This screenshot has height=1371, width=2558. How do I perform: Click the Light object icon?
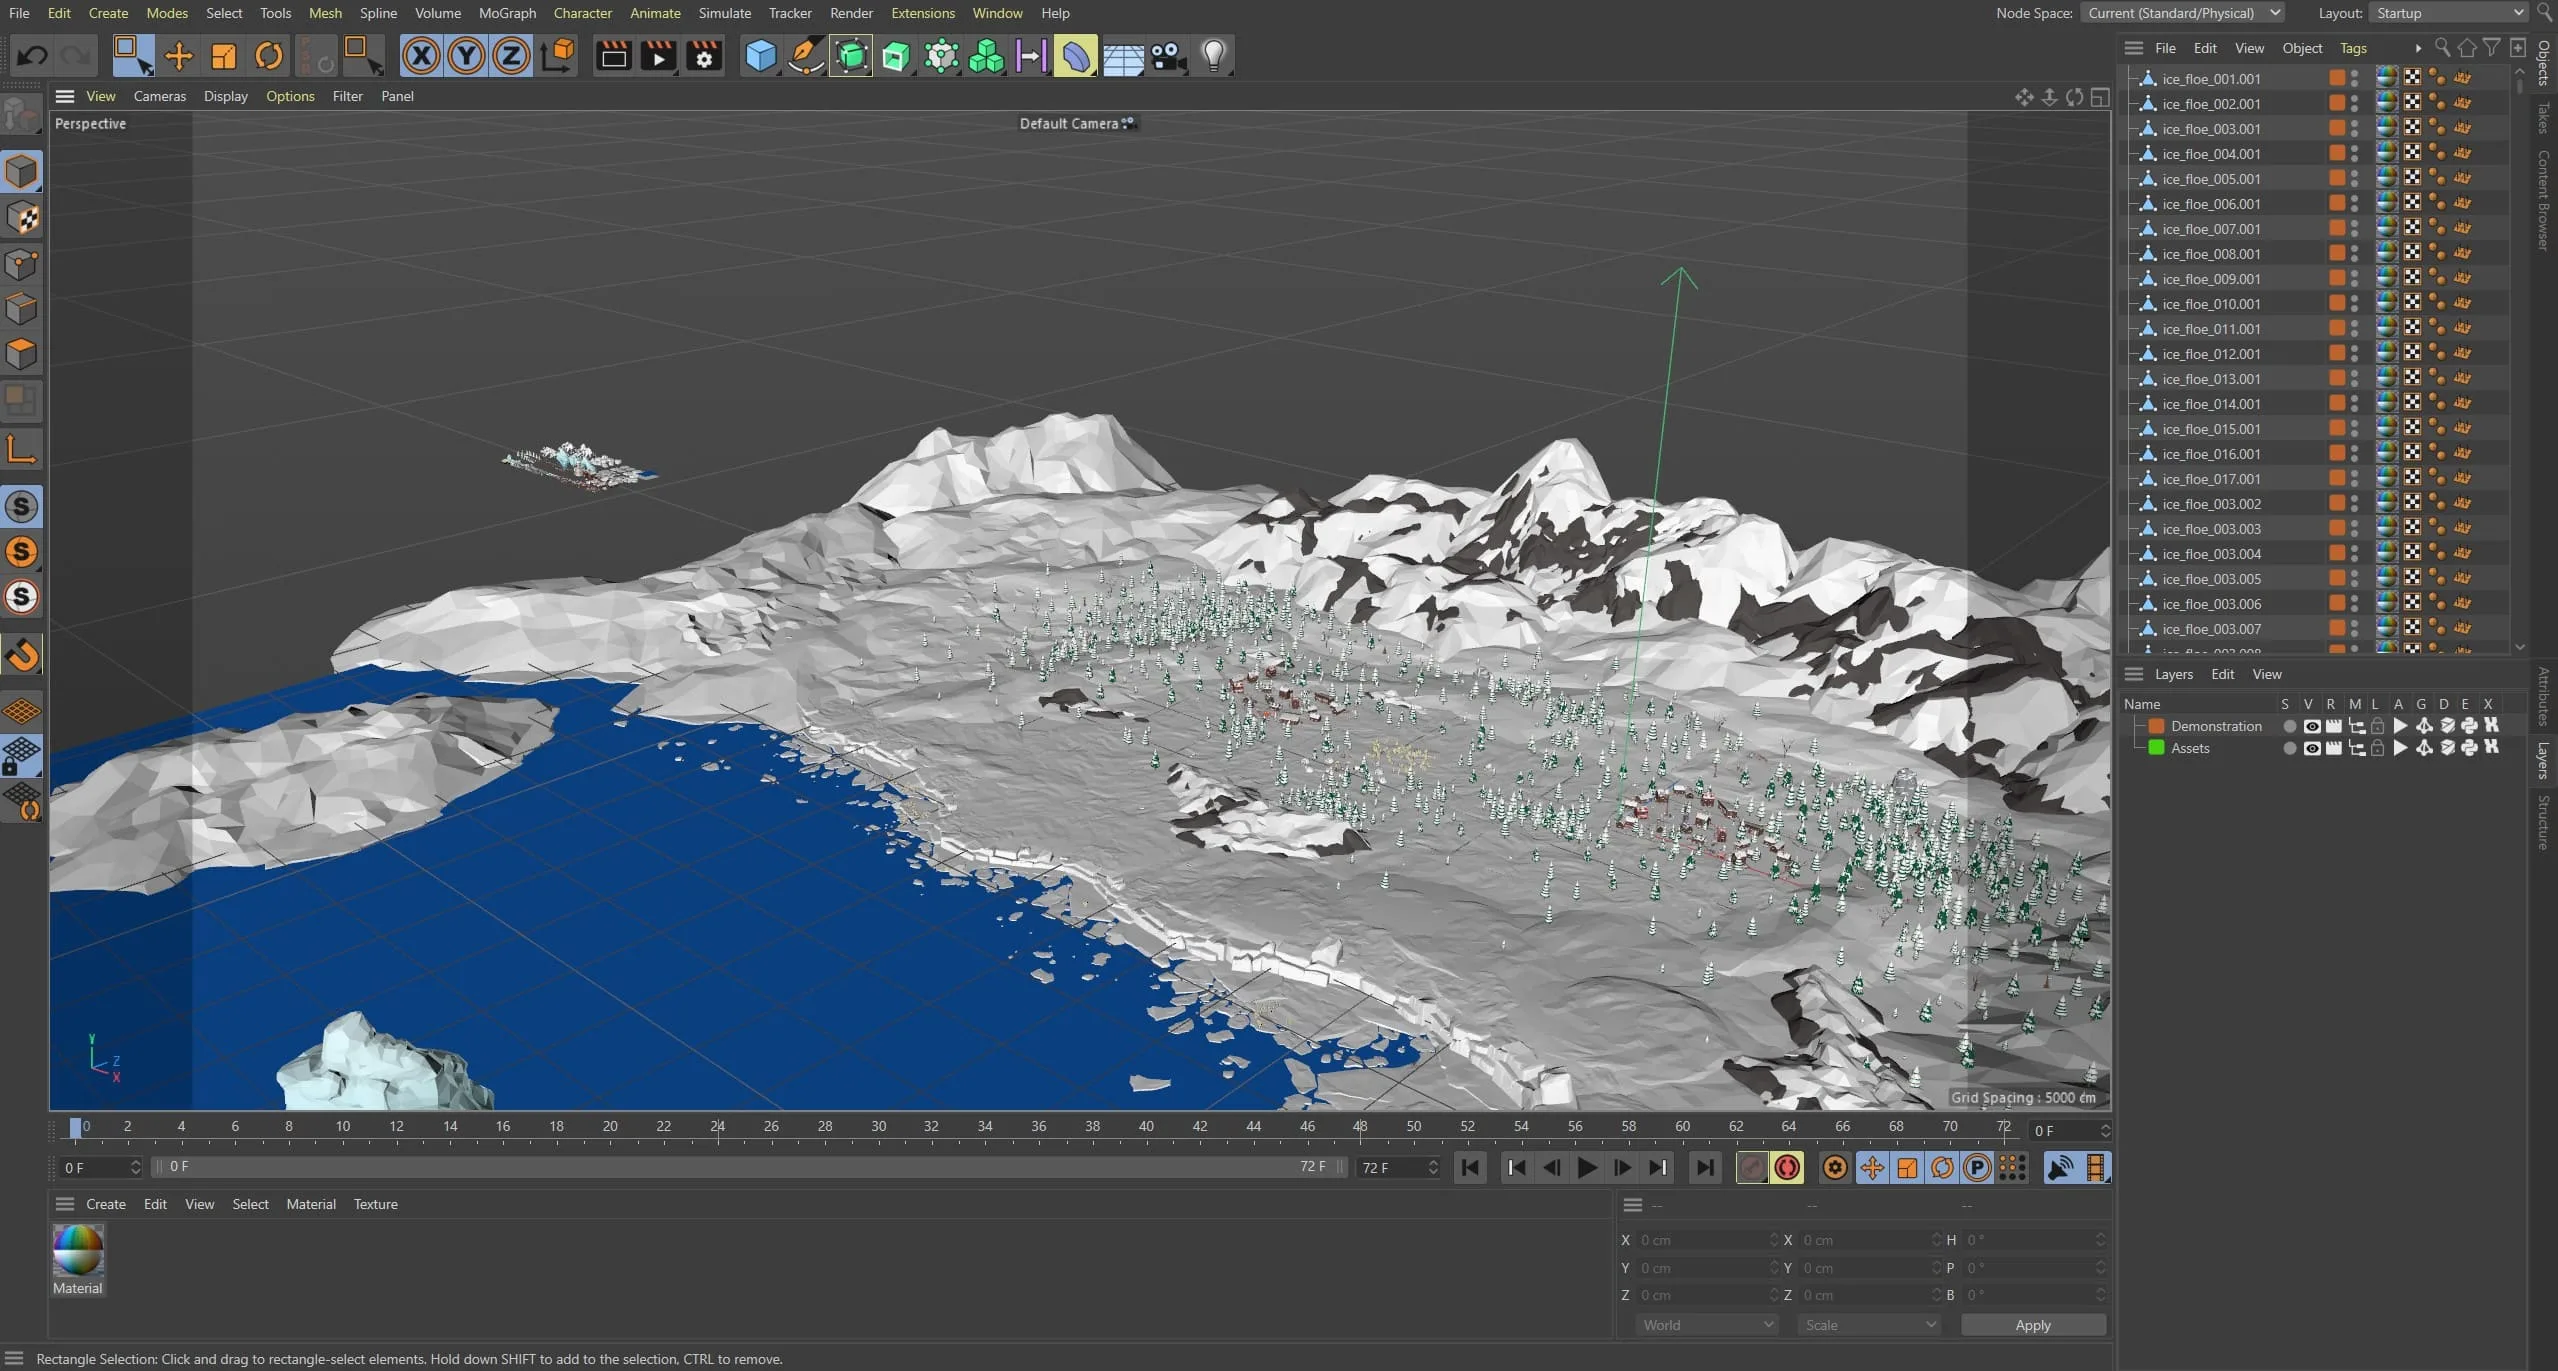pos(1213,56)
